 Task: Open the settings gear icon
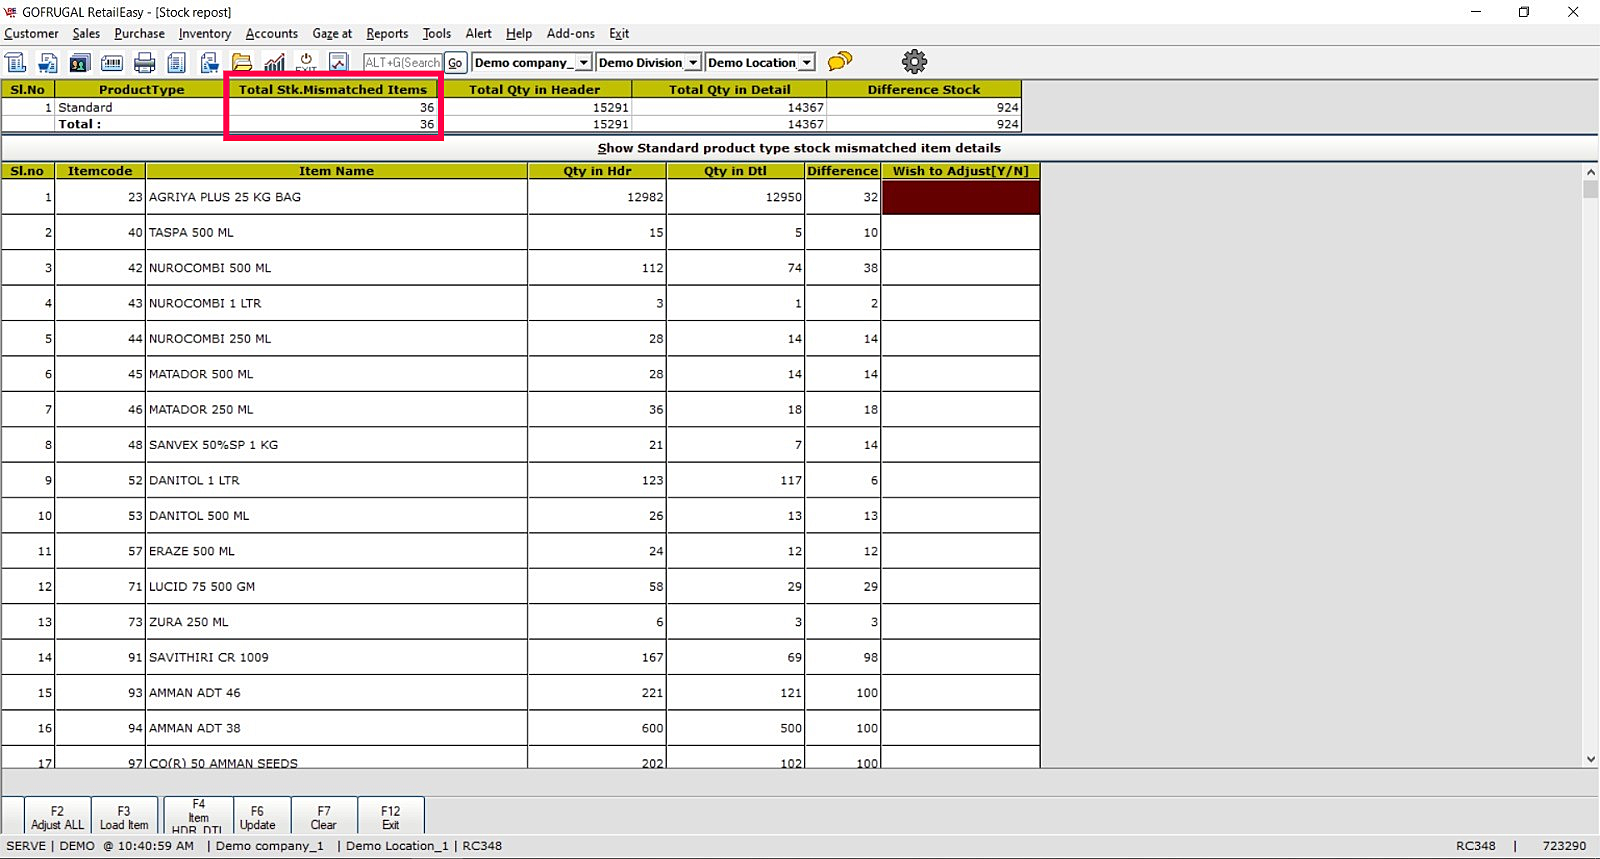(914, 61)
